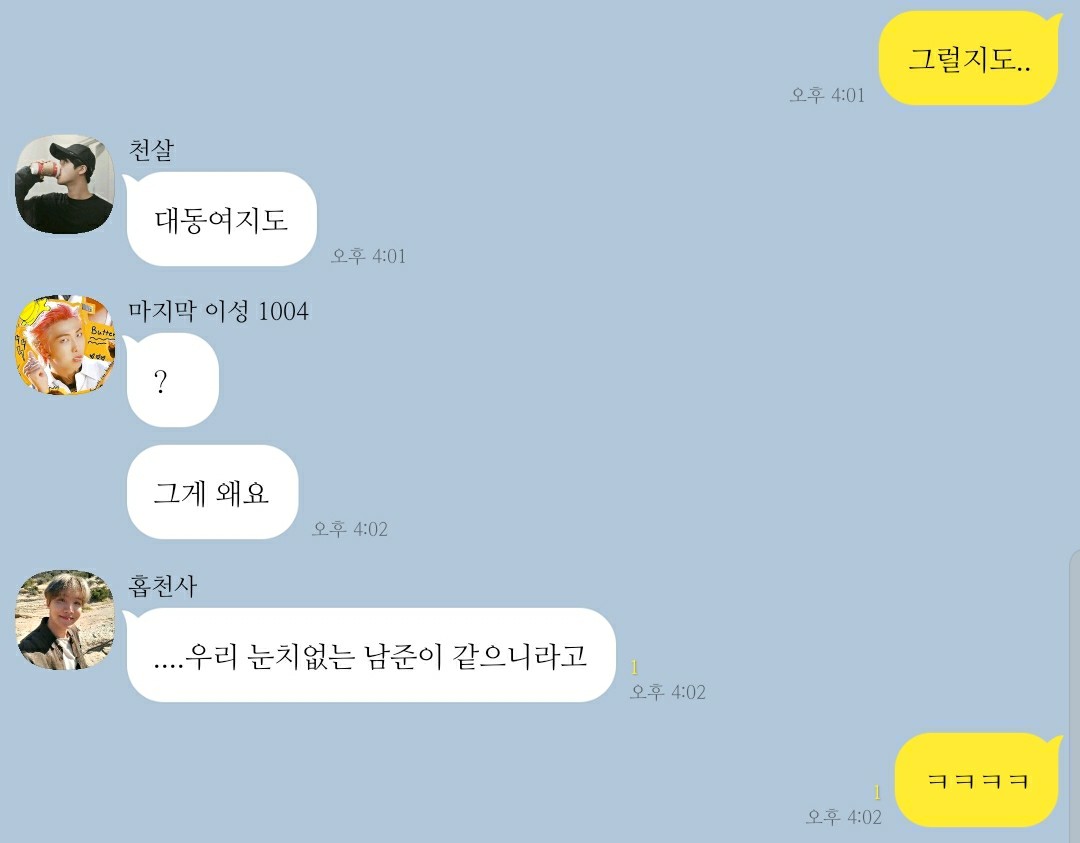The image size is (1080, 843).
Task: Click the 오후 4:02 timestamp beside ㅋㅋㅋㅋ
Action: click(844, 817)
